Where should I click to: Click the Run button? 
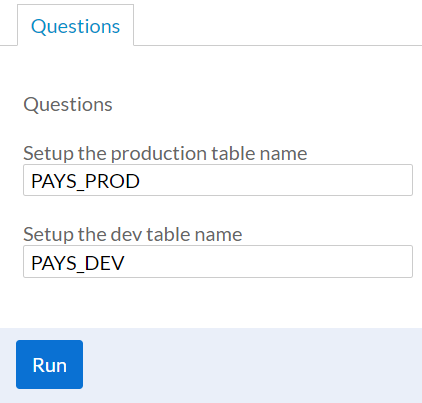coord(49,364)
